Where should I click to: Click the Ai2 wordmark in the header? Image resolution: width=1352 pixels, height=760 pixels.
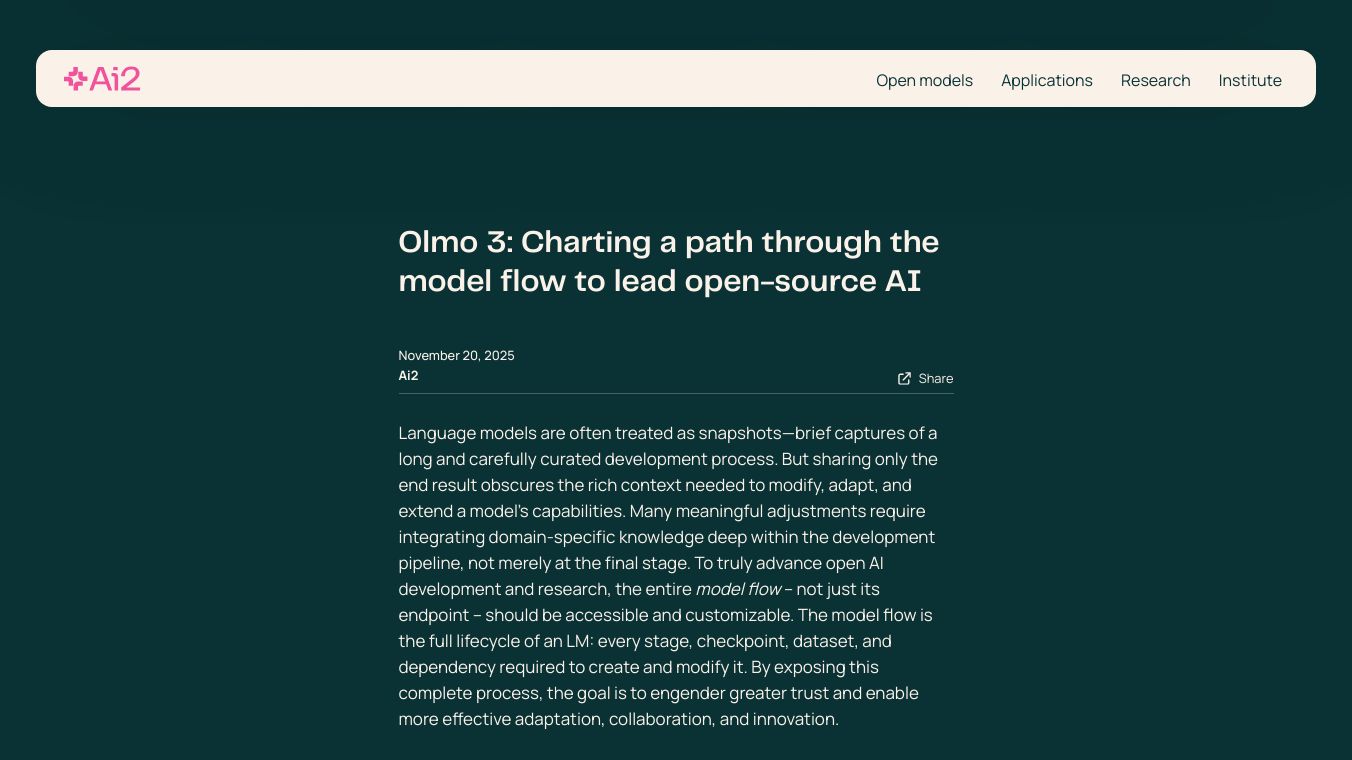point(115,79)
